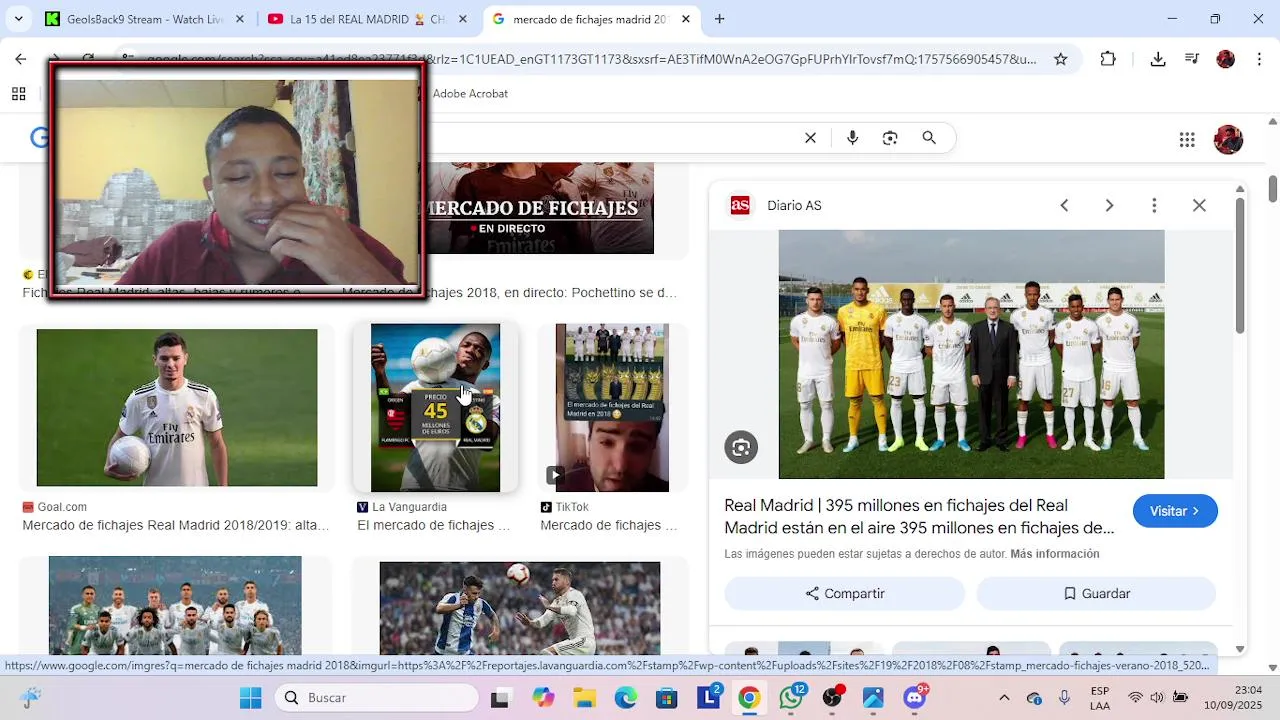Image resolution: width=1280 pixels, height=720 pixels.
Task: Bookmark this page with star icon
Action: click(x=1061, y=59)
